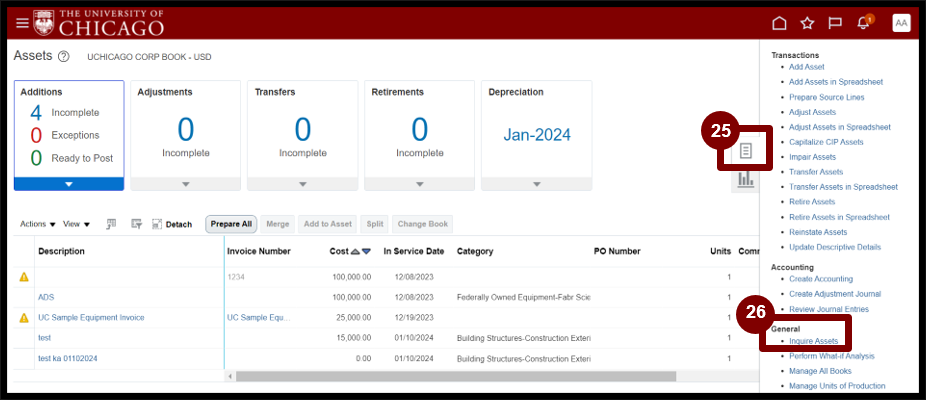Open the View dropdown menu
The image size is (926, 400).
tap(77, 225)
